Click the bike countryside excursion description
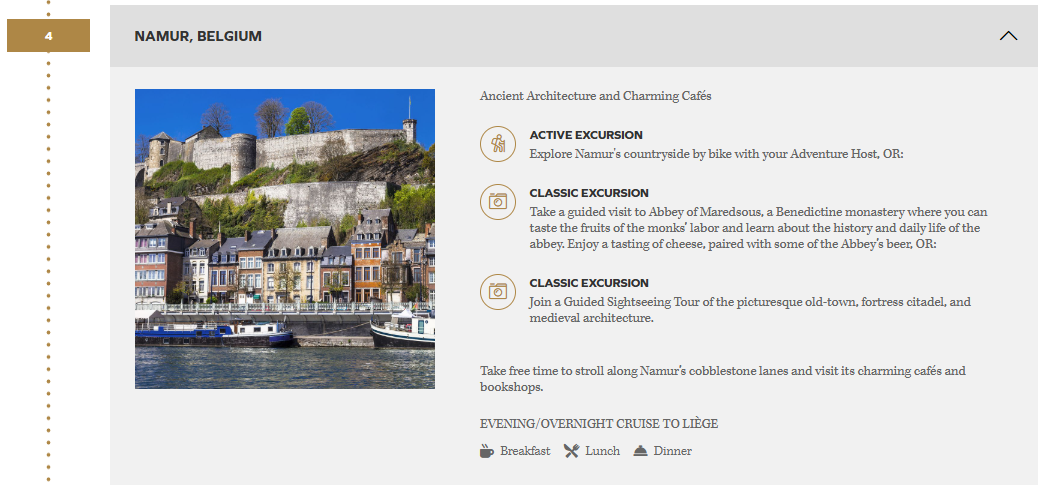 click(716, 154)
